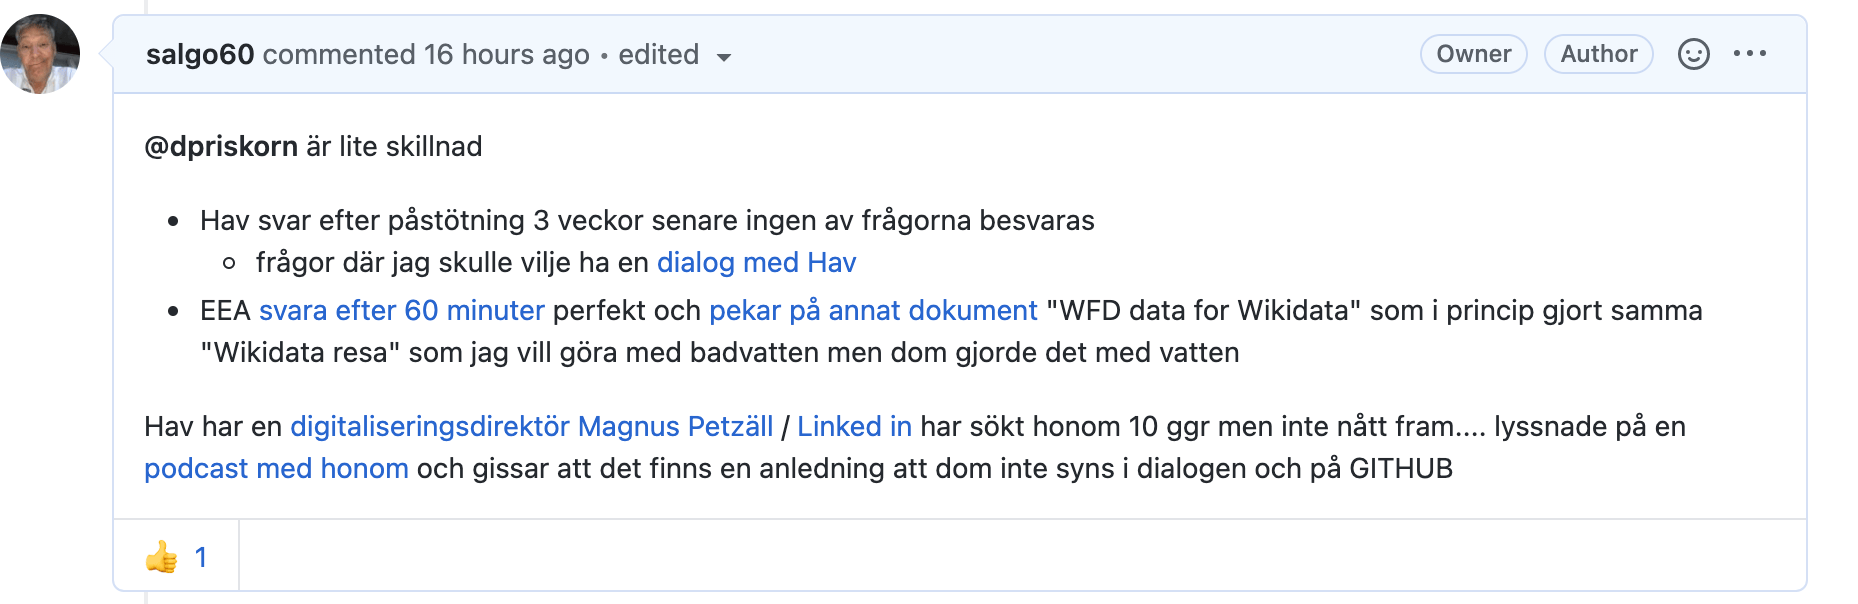This screenshot has width=1858, height=604.
Task: Expand the caret arrow beside edited
Action: pyautogui.click(x=724, y=57)
